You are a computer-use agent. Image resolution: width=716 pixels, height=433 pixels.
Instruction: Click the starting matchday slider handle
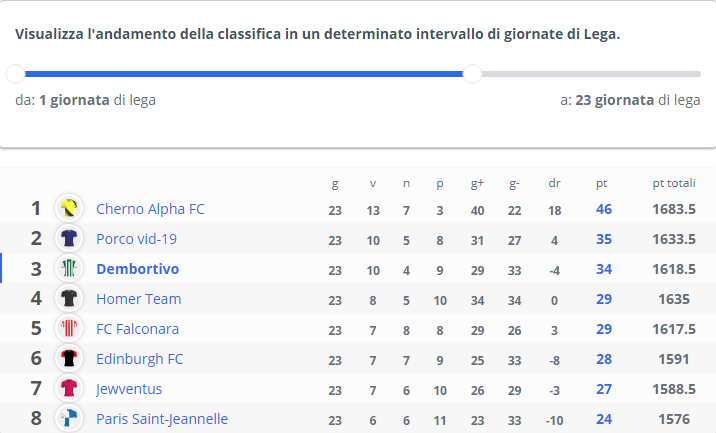tap(16, 74)
